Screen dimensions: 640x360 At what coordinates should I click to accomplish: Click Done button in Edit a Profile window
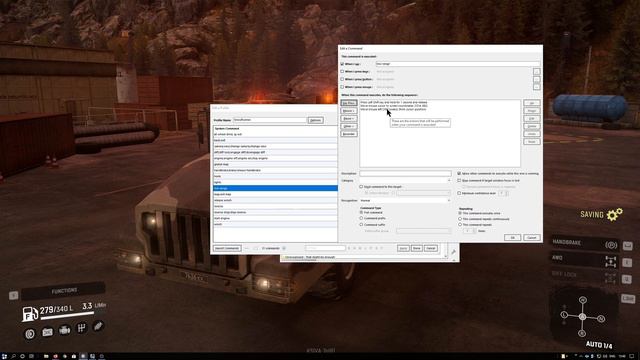[416, 248]
